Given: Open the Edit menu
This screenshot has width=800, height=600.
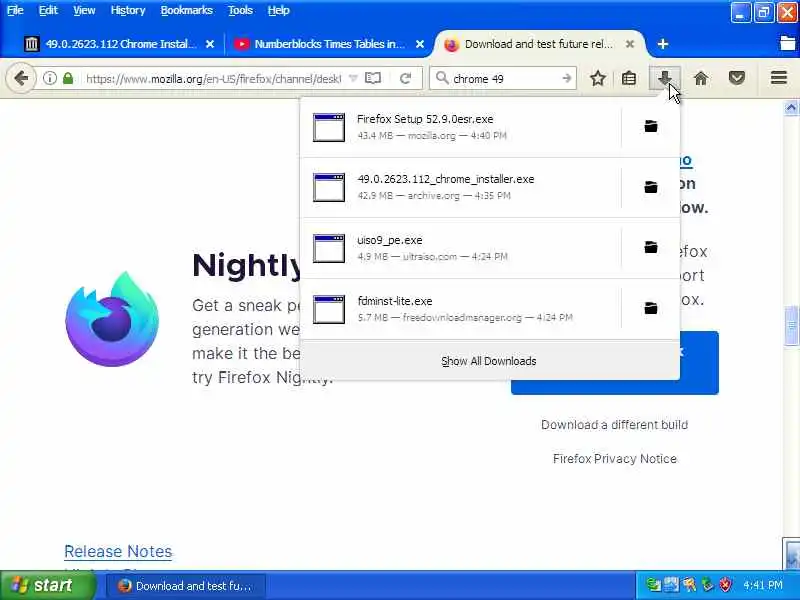Looking at the screenshot, I should click(48, 10).
